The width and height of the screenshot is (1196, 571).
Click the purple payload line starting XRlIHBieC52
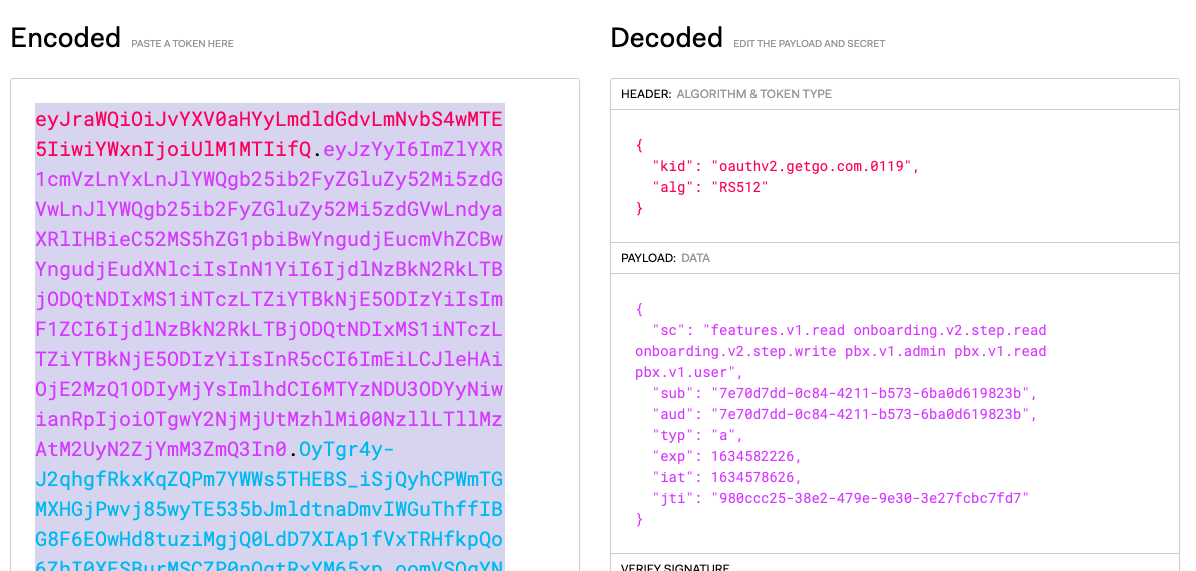point(268,239)
